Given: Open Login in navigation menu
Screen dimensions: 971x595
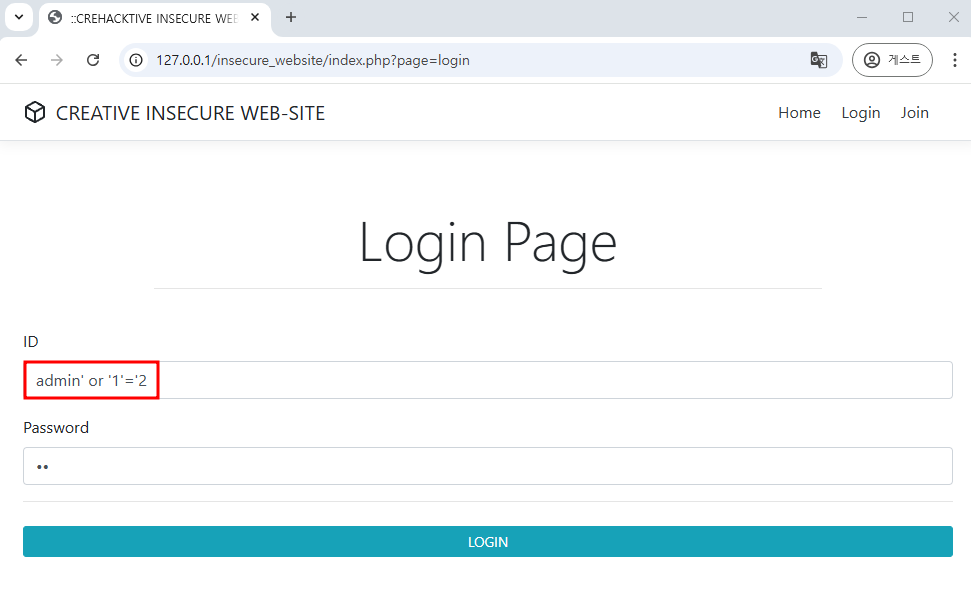Looking at the screenshot, I should pyautogui.click(x=860, y=113).
